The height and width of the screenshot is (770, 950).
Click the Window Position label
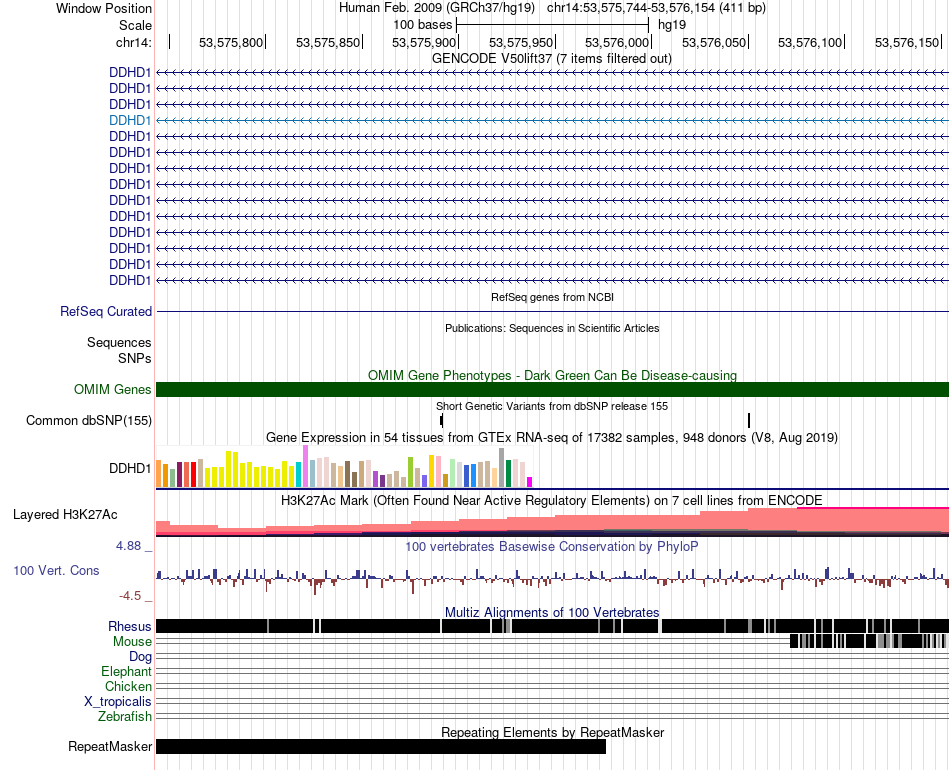coord(104,8)
